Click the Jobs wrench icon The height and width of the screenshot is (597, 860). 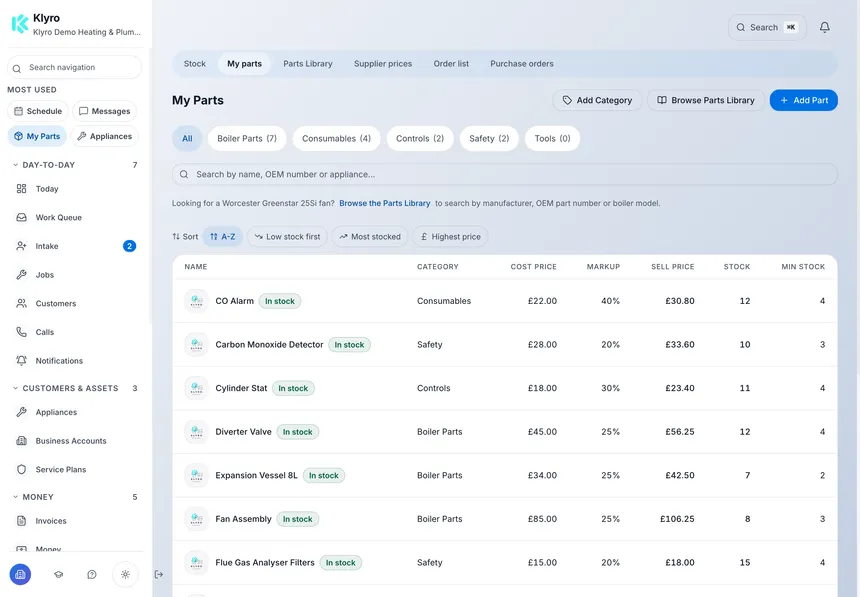tap(21, 275)
